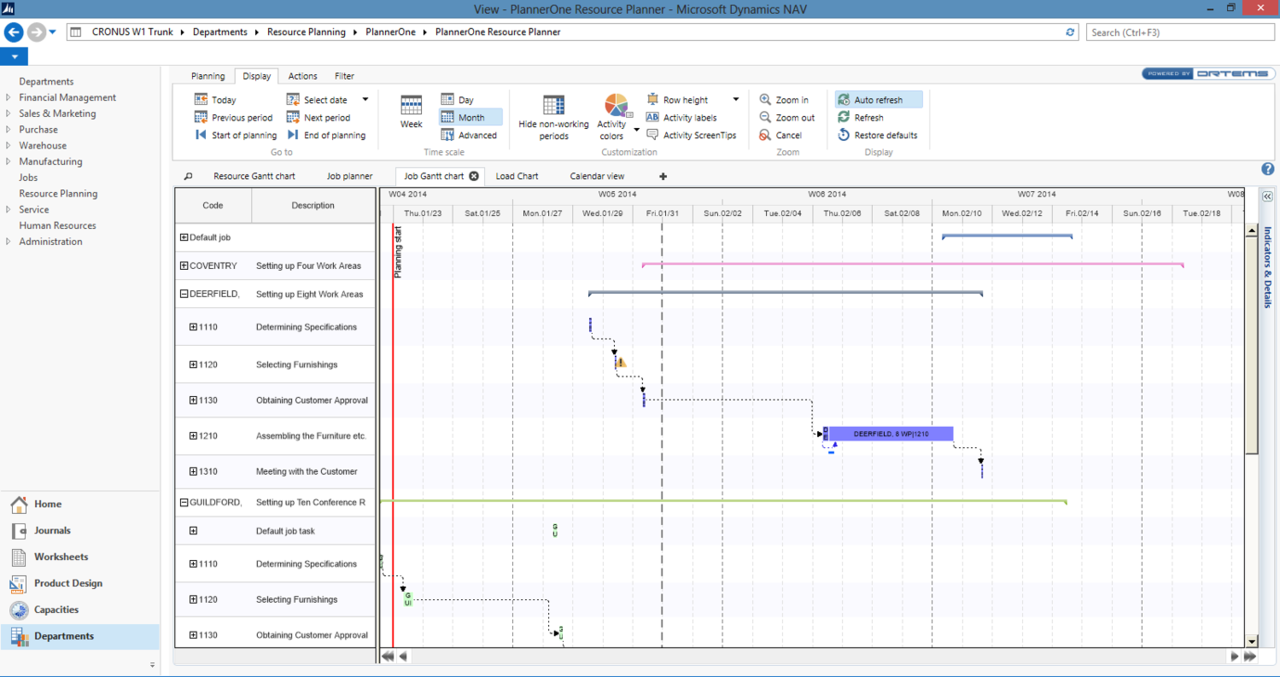1280x677 pixels.
Task: Switch to the Actions ribbon tab
Action: [302, 76]
